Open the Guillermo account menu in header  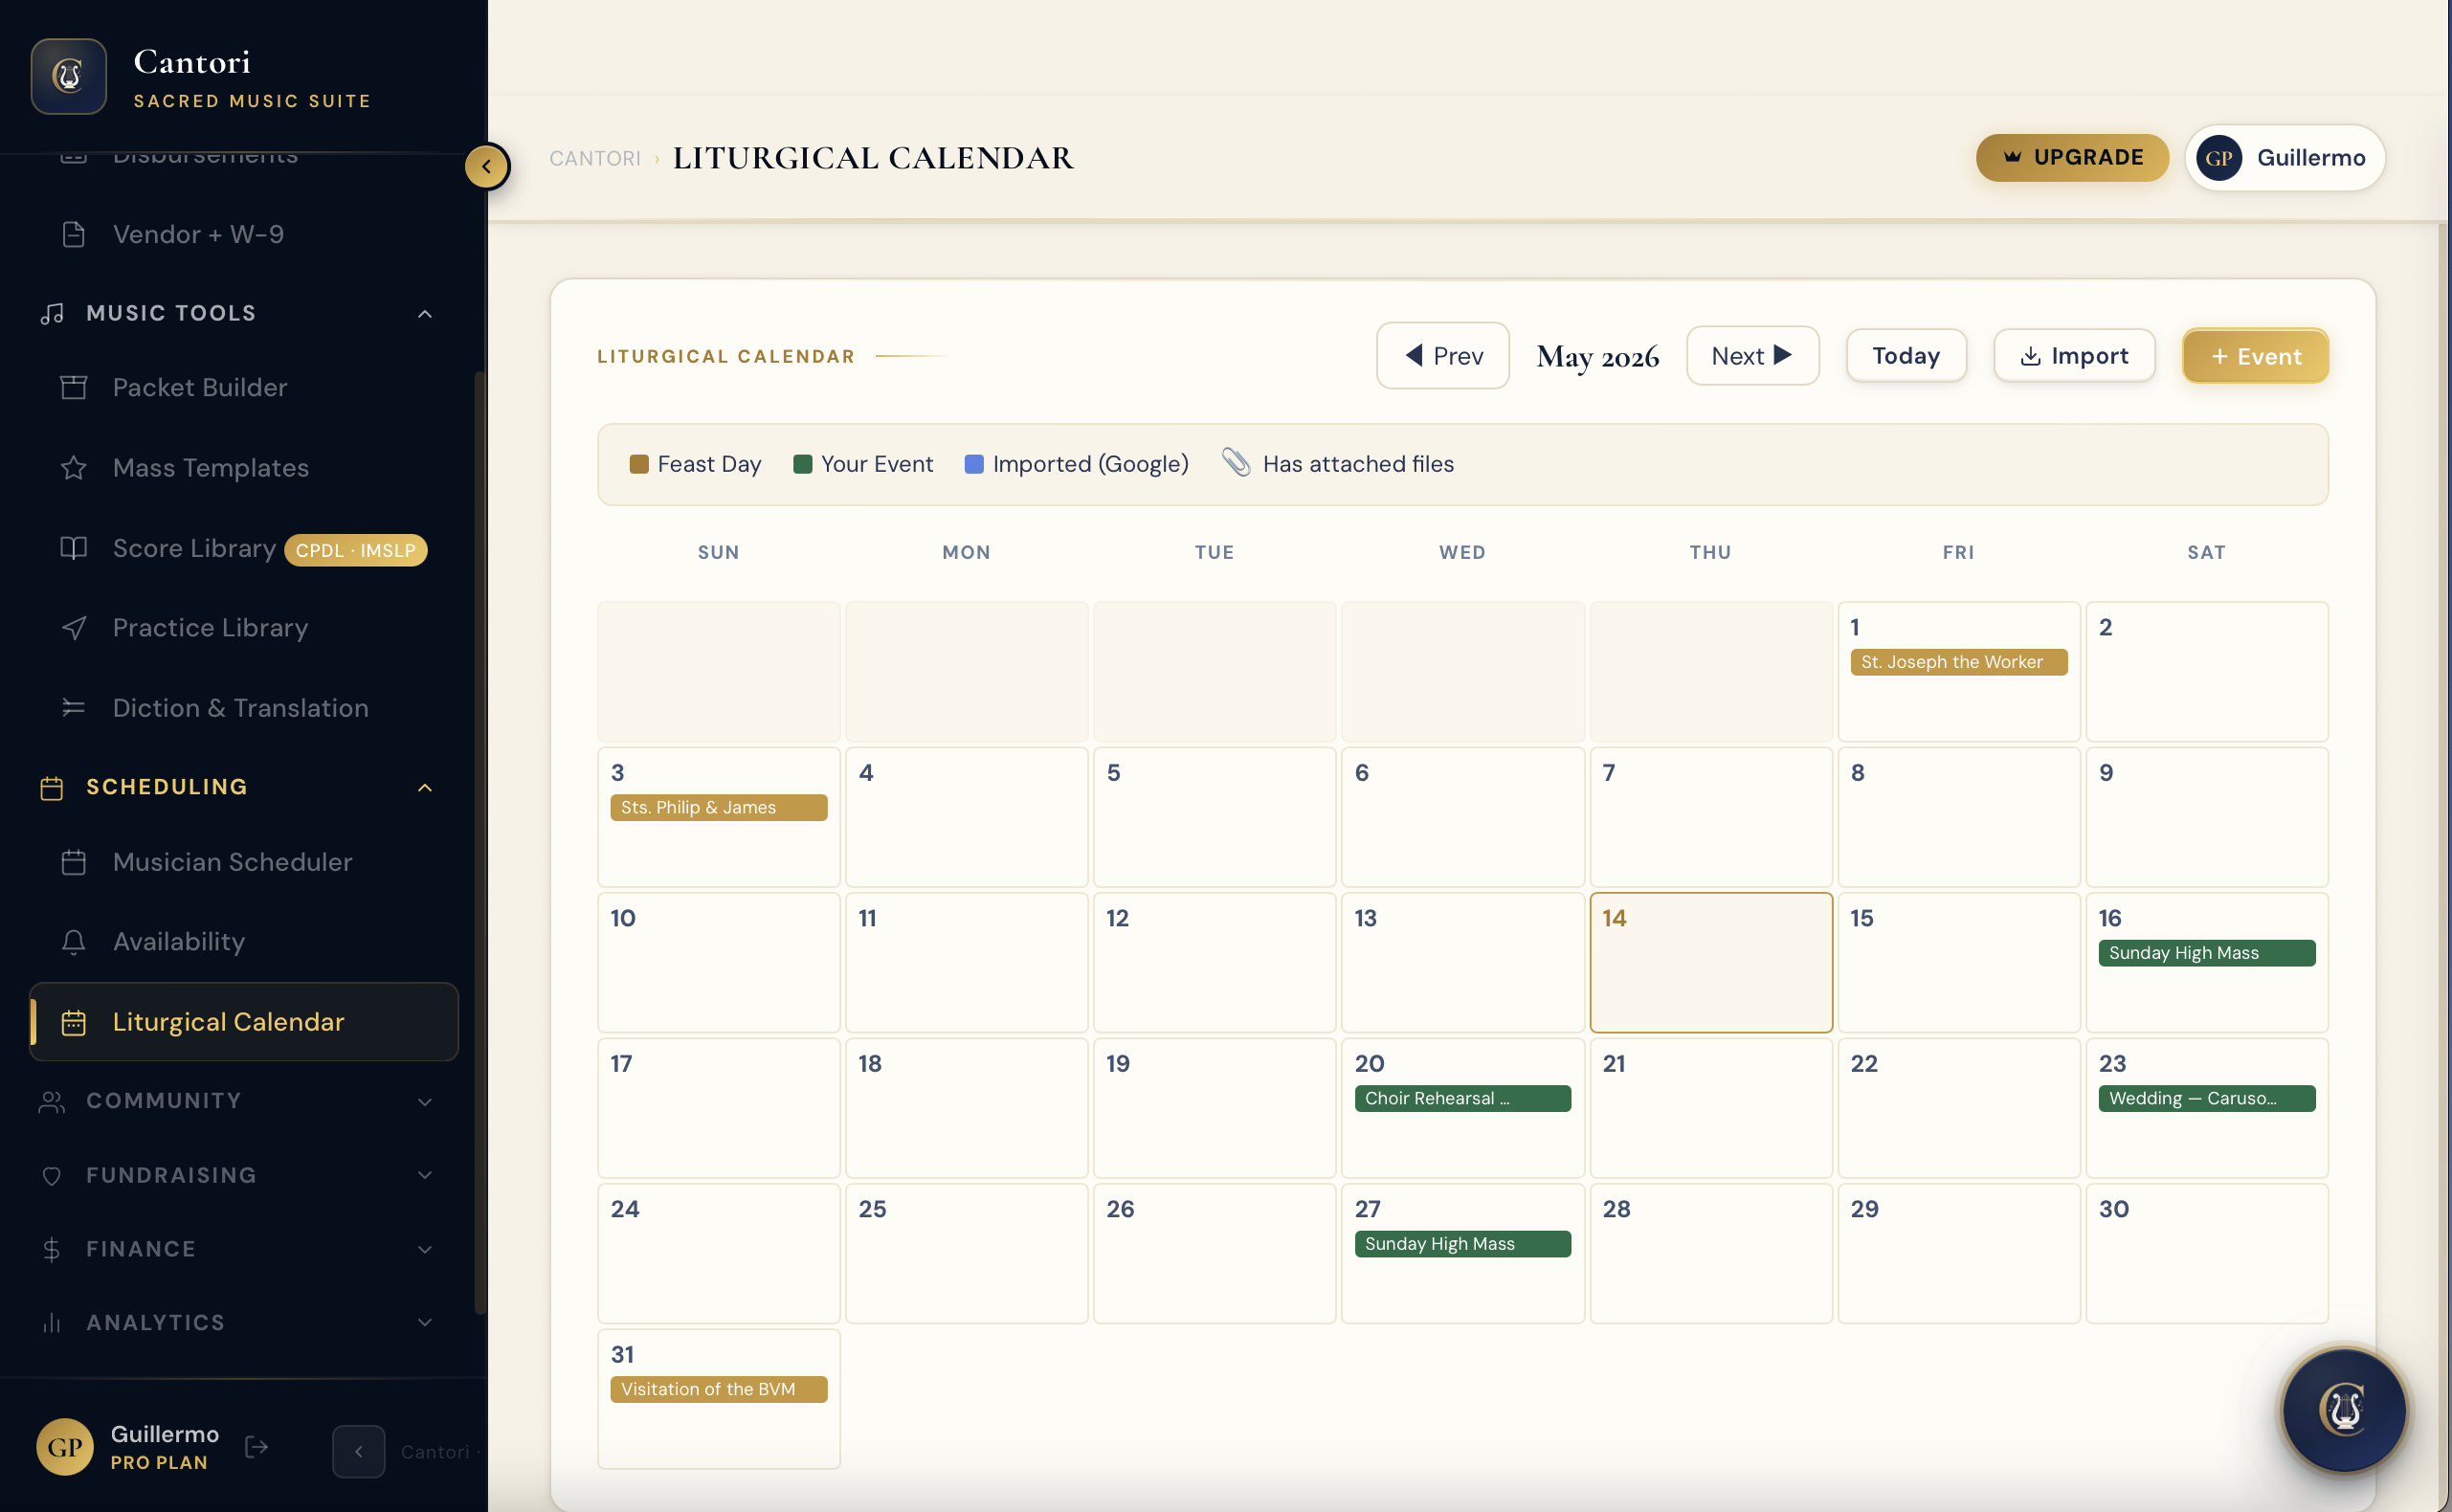click(x=2284, y=158)
